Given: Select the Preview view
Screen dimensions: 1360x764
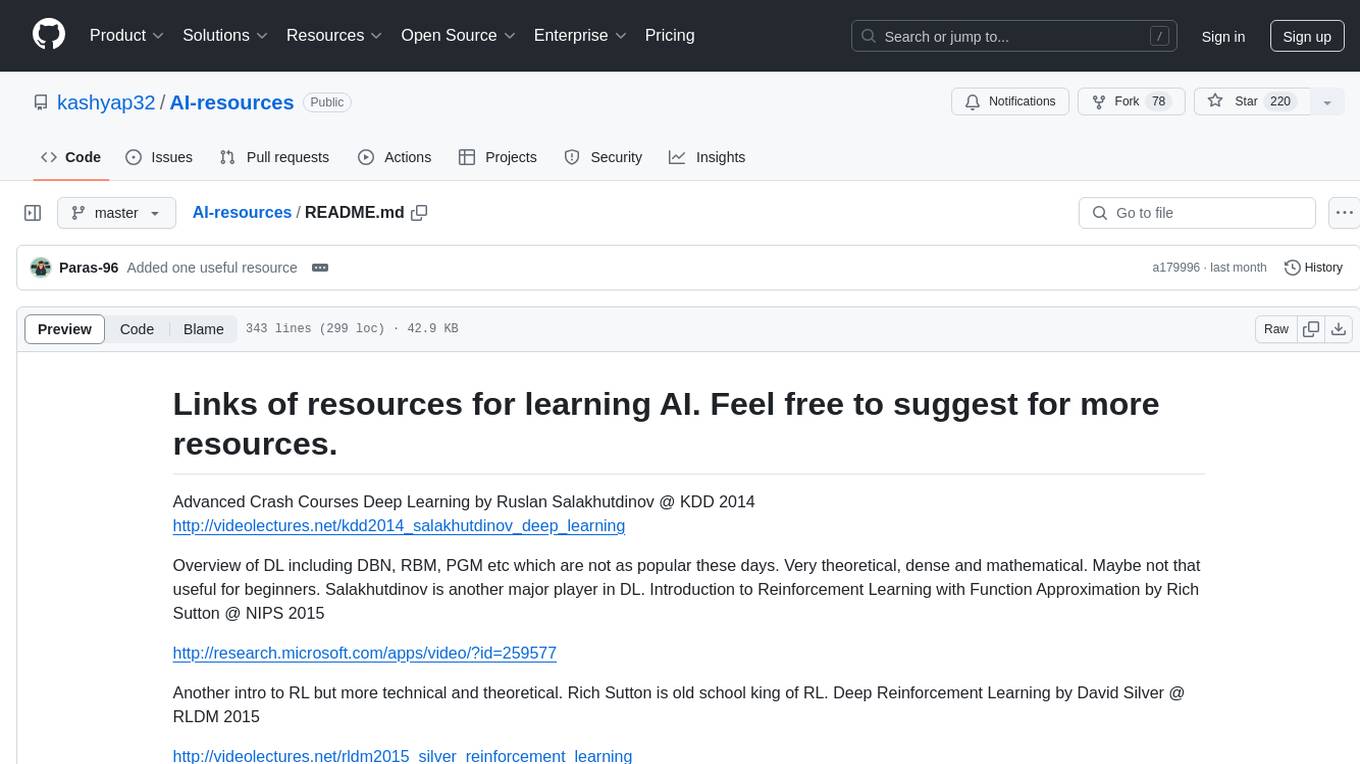Looking at the screenshot, I should point(65,329).
